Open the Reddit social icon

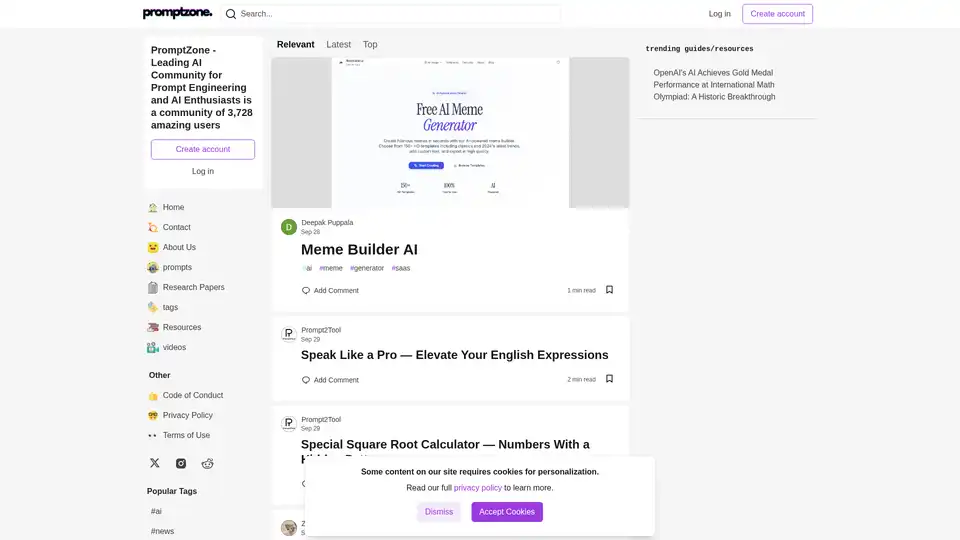(207, 463)
